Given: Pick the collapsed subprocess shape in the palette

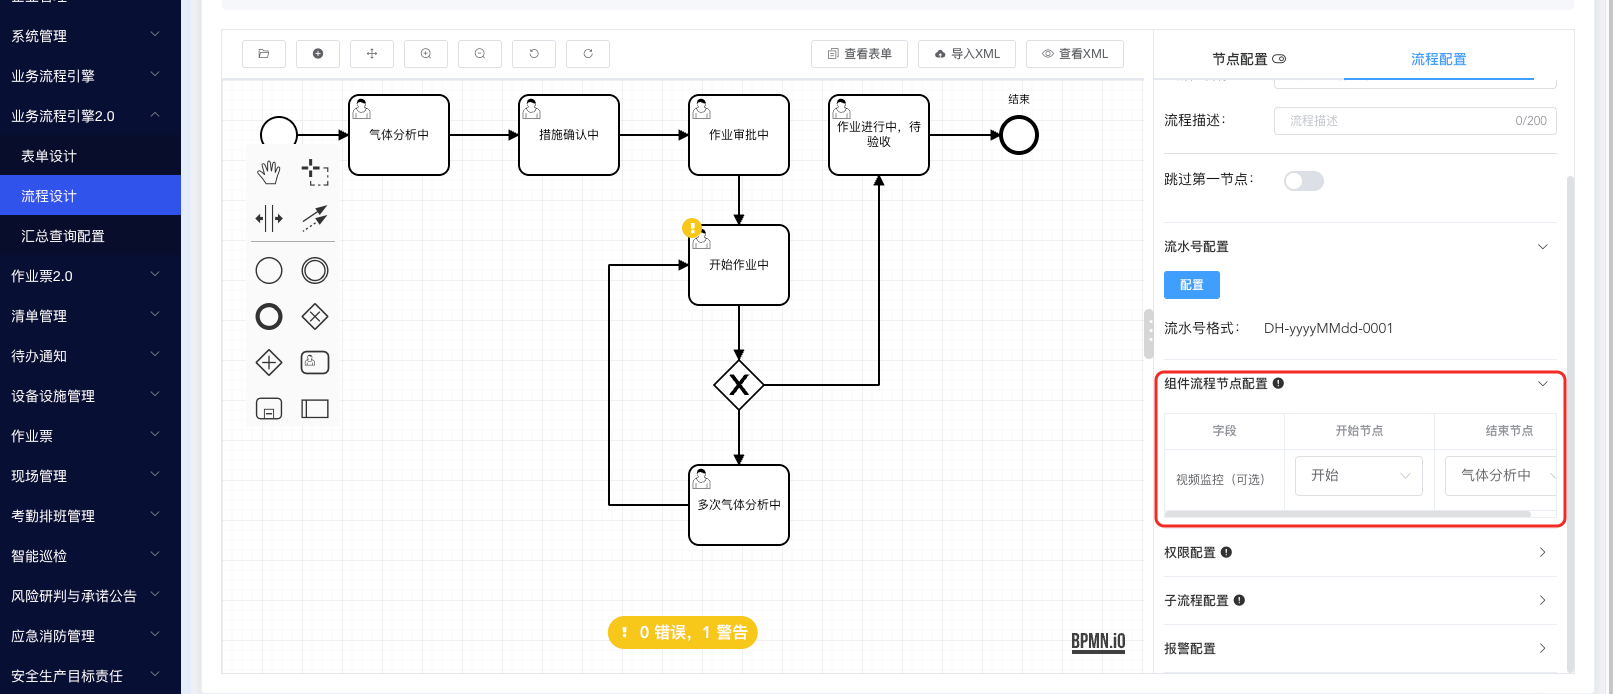Looking at the screenshot, I should tap(269, 408).
